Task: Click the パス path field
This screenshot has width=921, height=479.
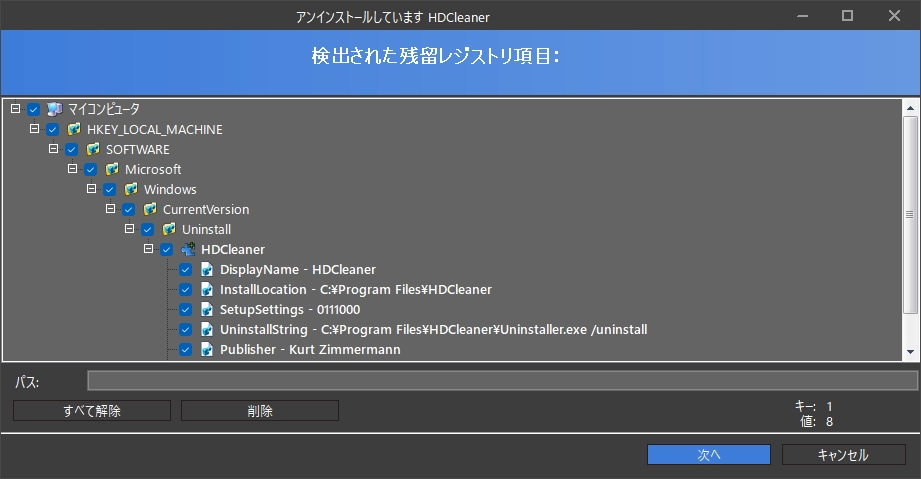Action: 502,381
